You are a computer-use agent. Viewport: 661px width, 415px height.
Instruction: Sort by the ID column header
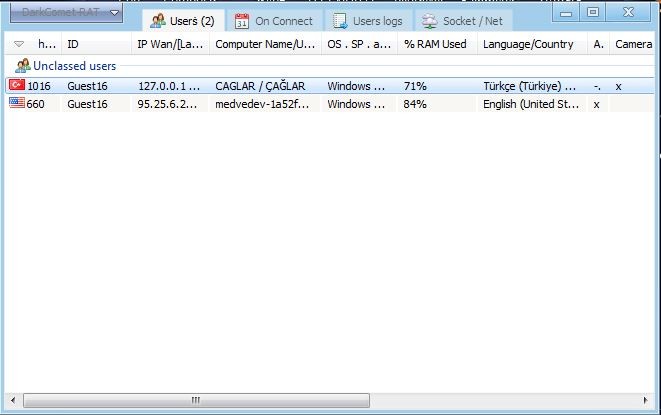click(x=97, y=44)
